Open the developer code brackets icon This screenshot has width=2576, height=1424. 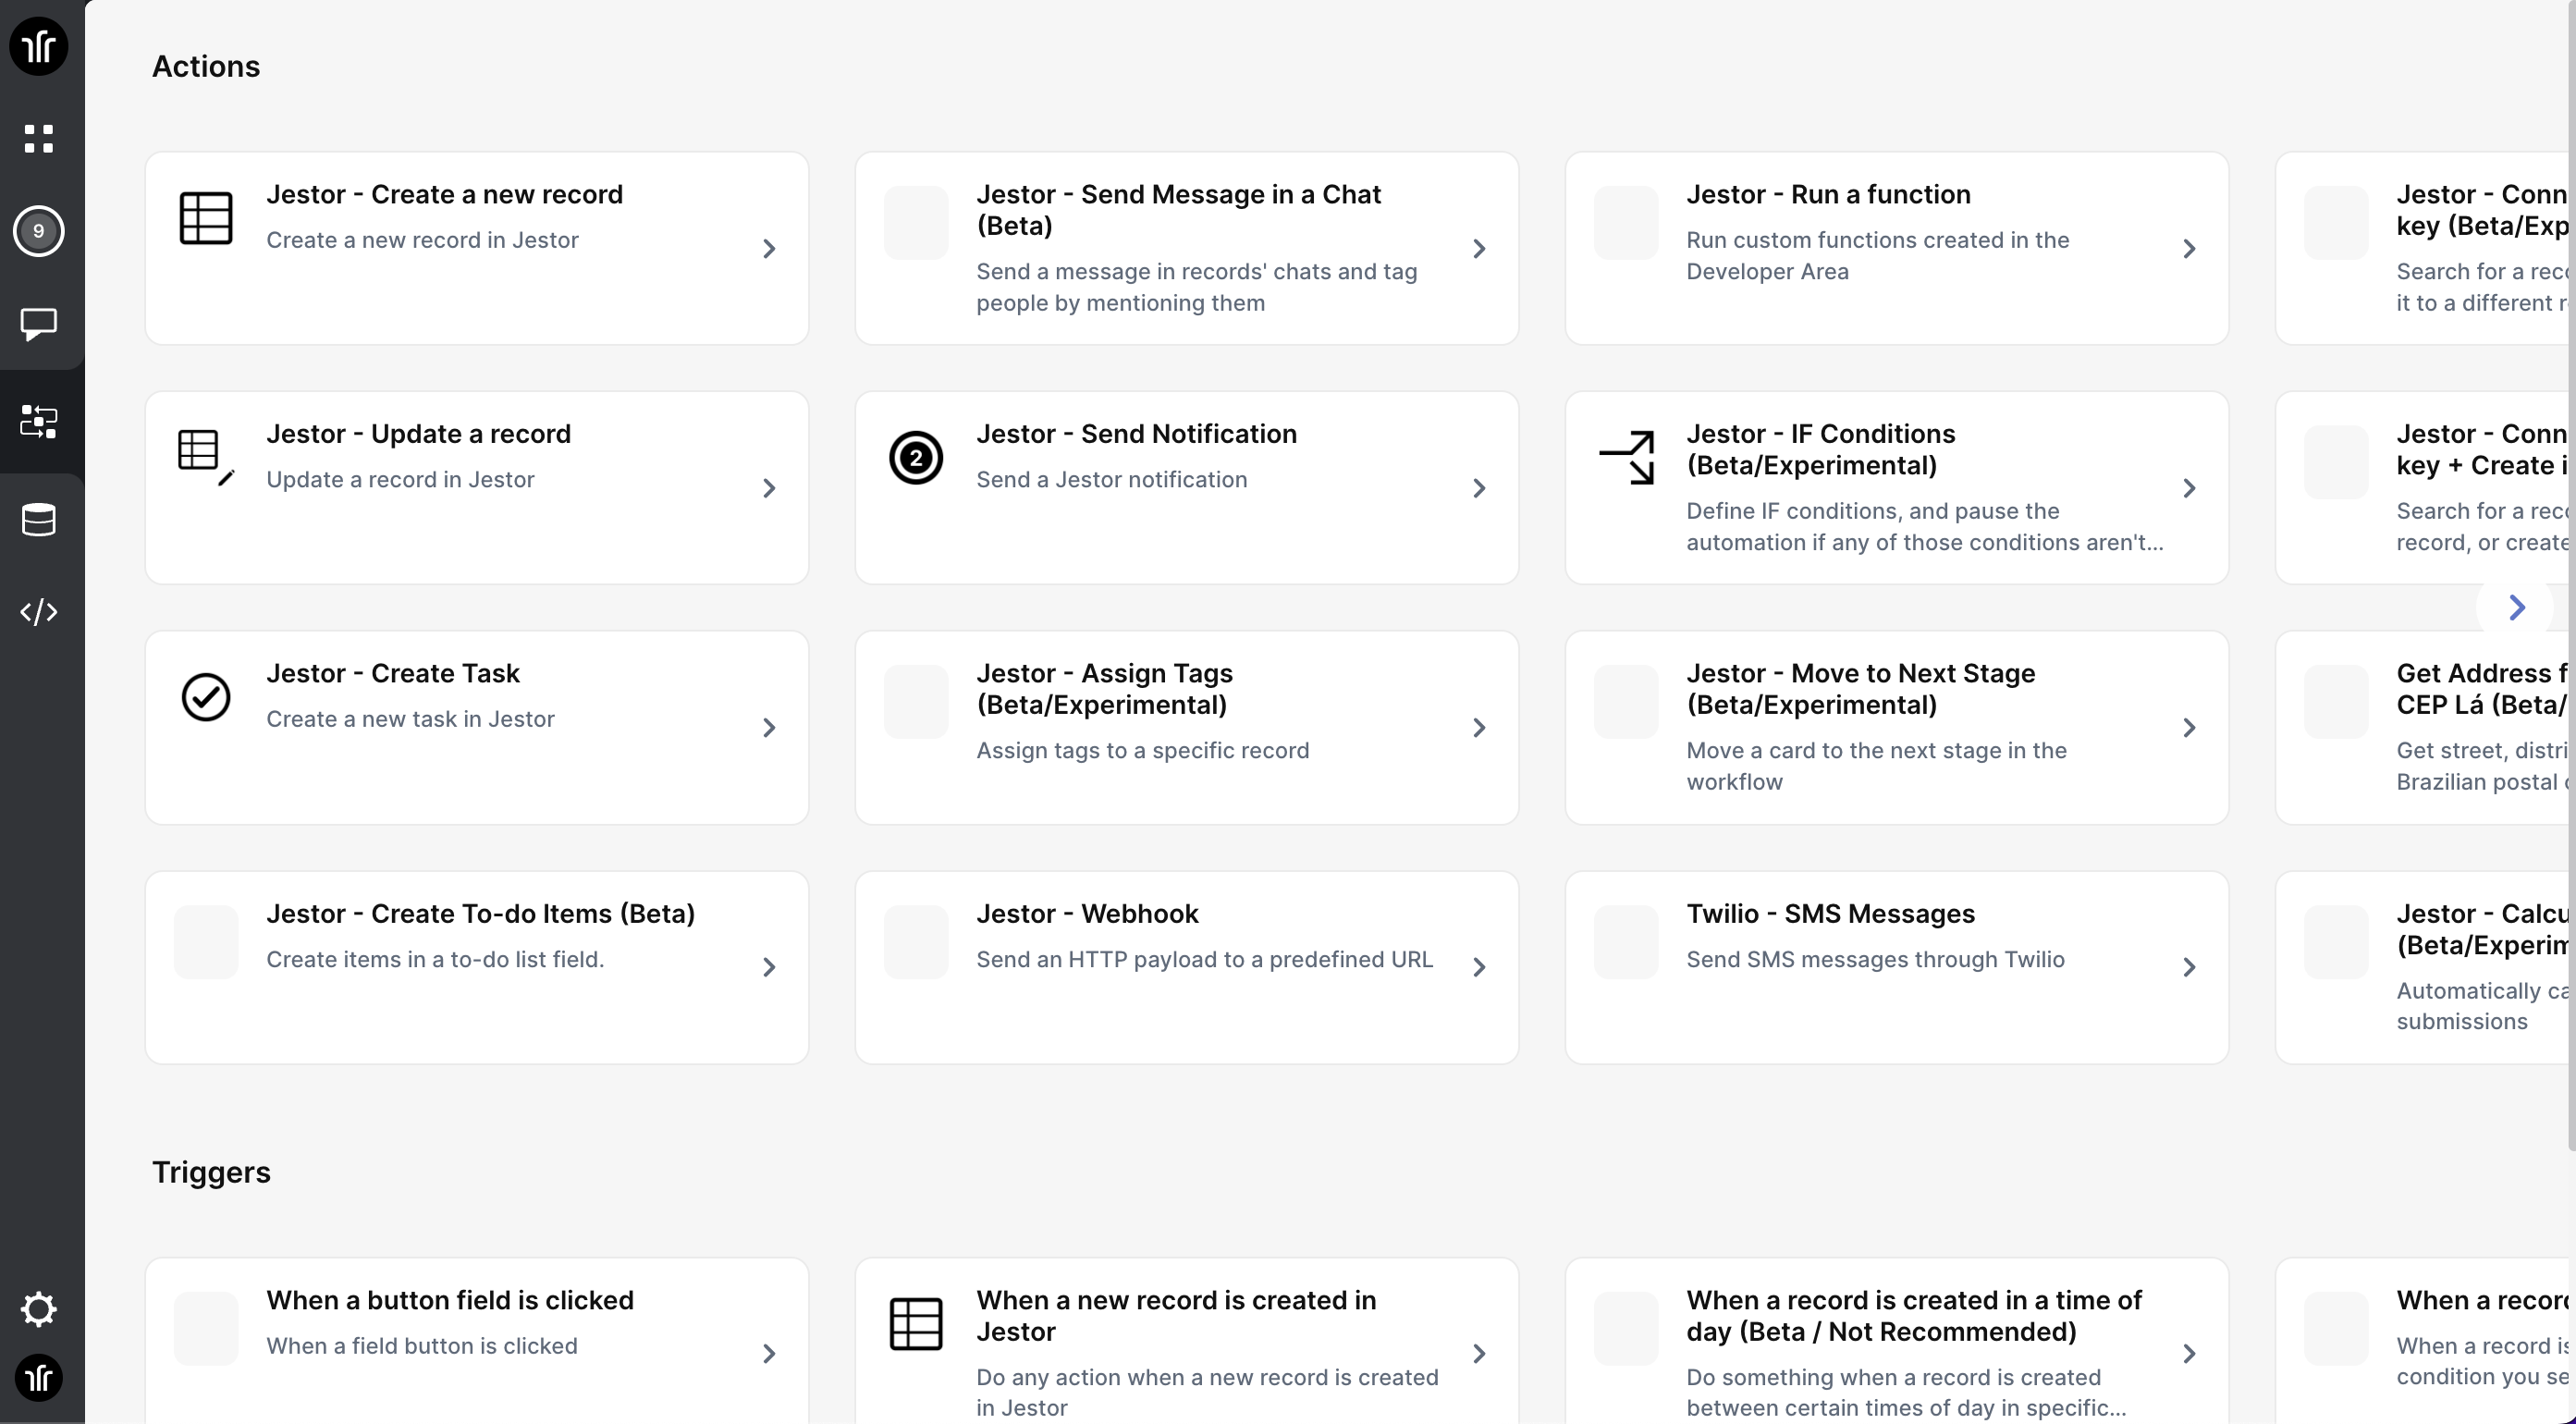pyautogui.click(x=38, y=612)
